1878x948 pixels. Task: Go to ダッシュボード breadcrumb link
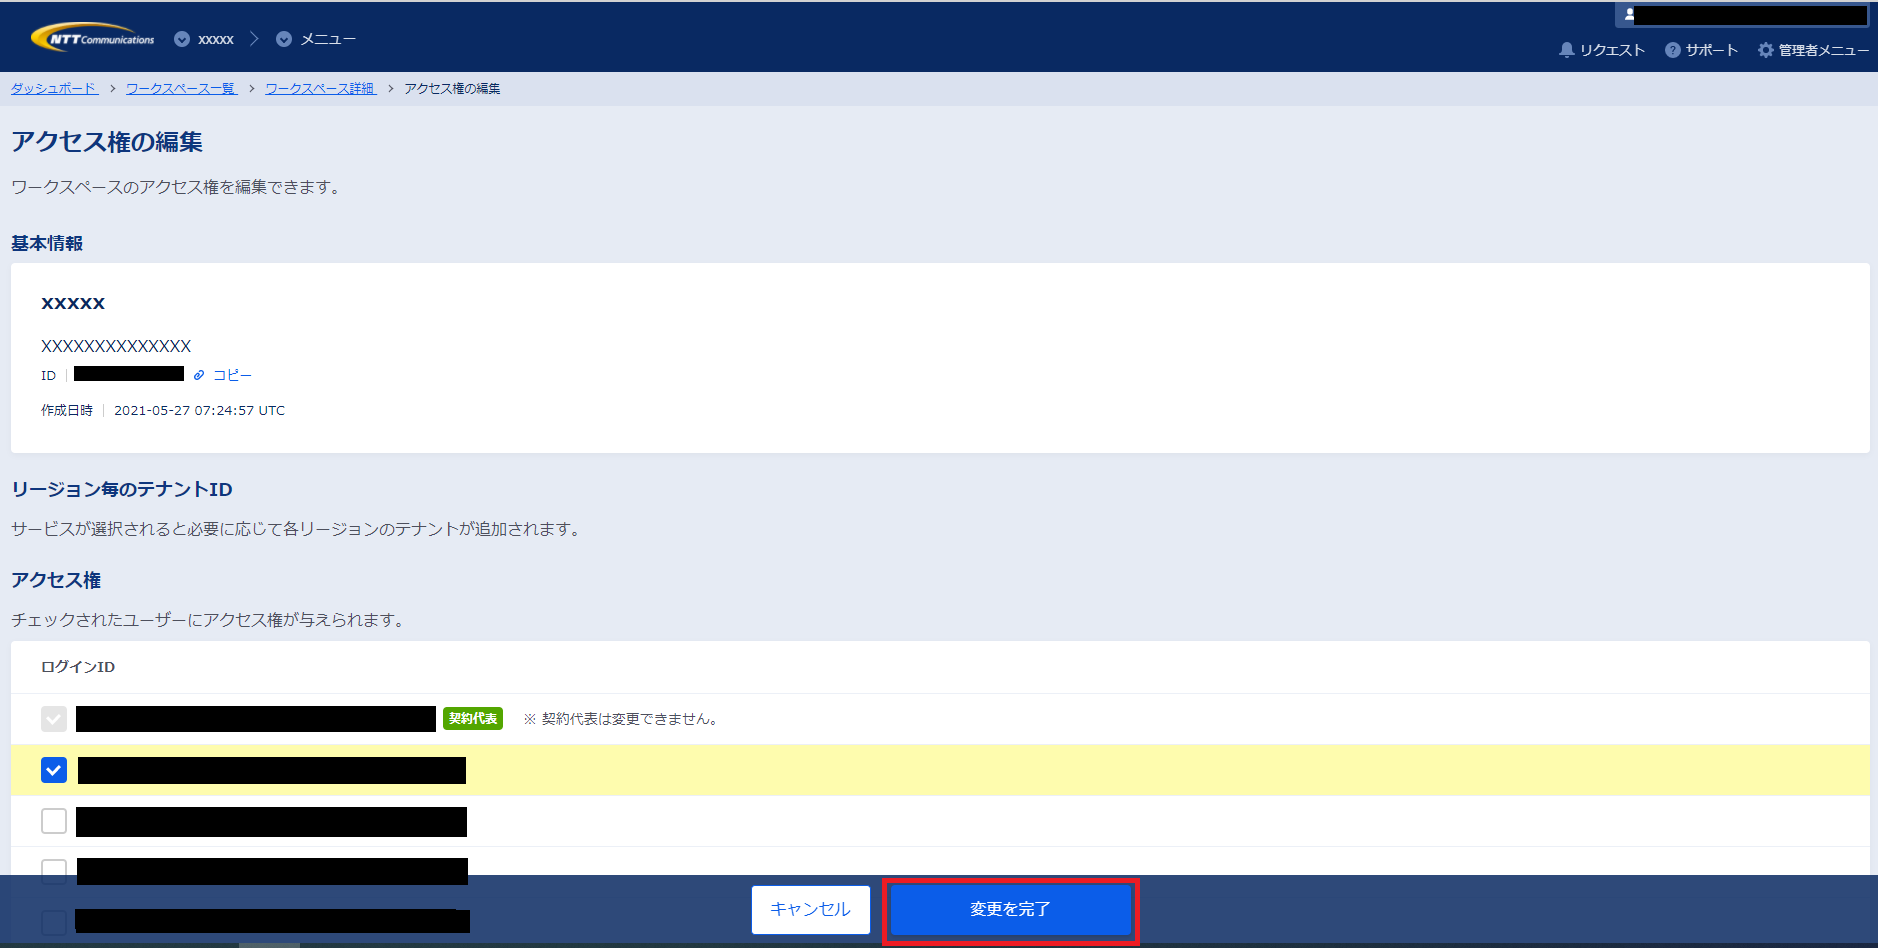54,88
